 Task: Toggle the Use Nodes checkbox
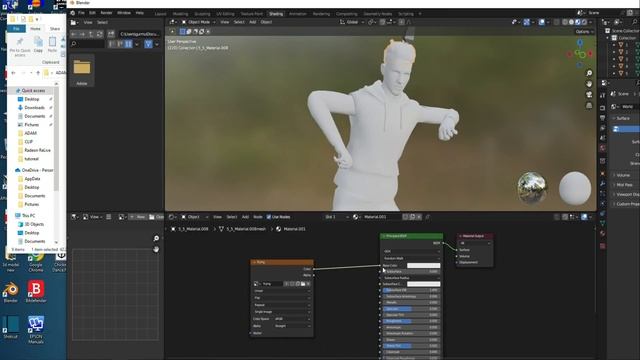pos(269,217)
